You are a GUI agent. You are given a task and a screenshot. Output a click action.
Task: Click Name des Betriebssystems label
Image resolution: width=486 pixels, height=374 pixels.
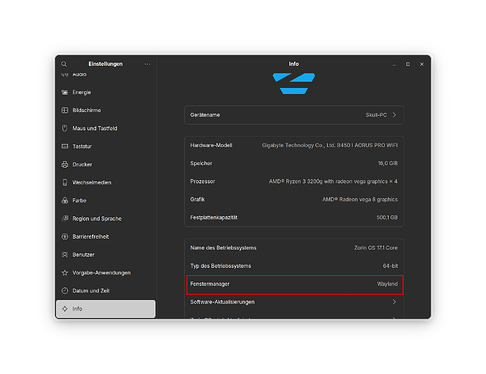(x=223, y=248)
